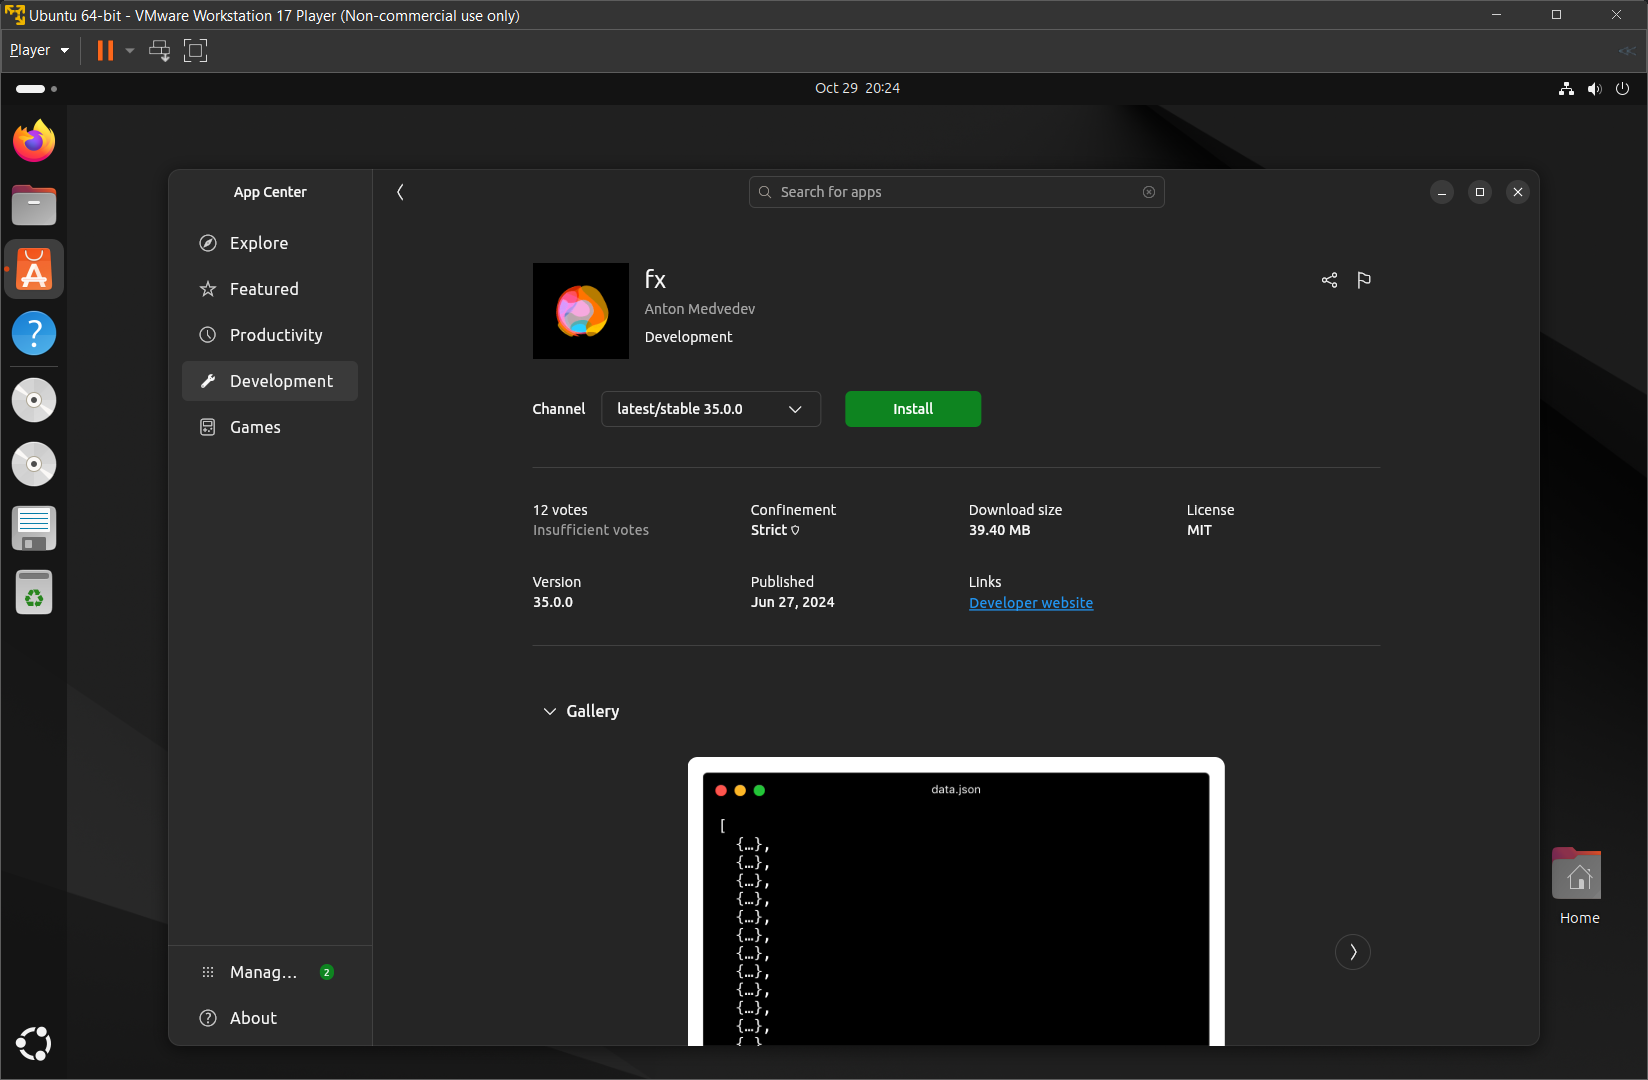The width and height of the screenshot is (1648, 1080).
Task: Open the data.json gallery screenshot
Action: point(956,902)
